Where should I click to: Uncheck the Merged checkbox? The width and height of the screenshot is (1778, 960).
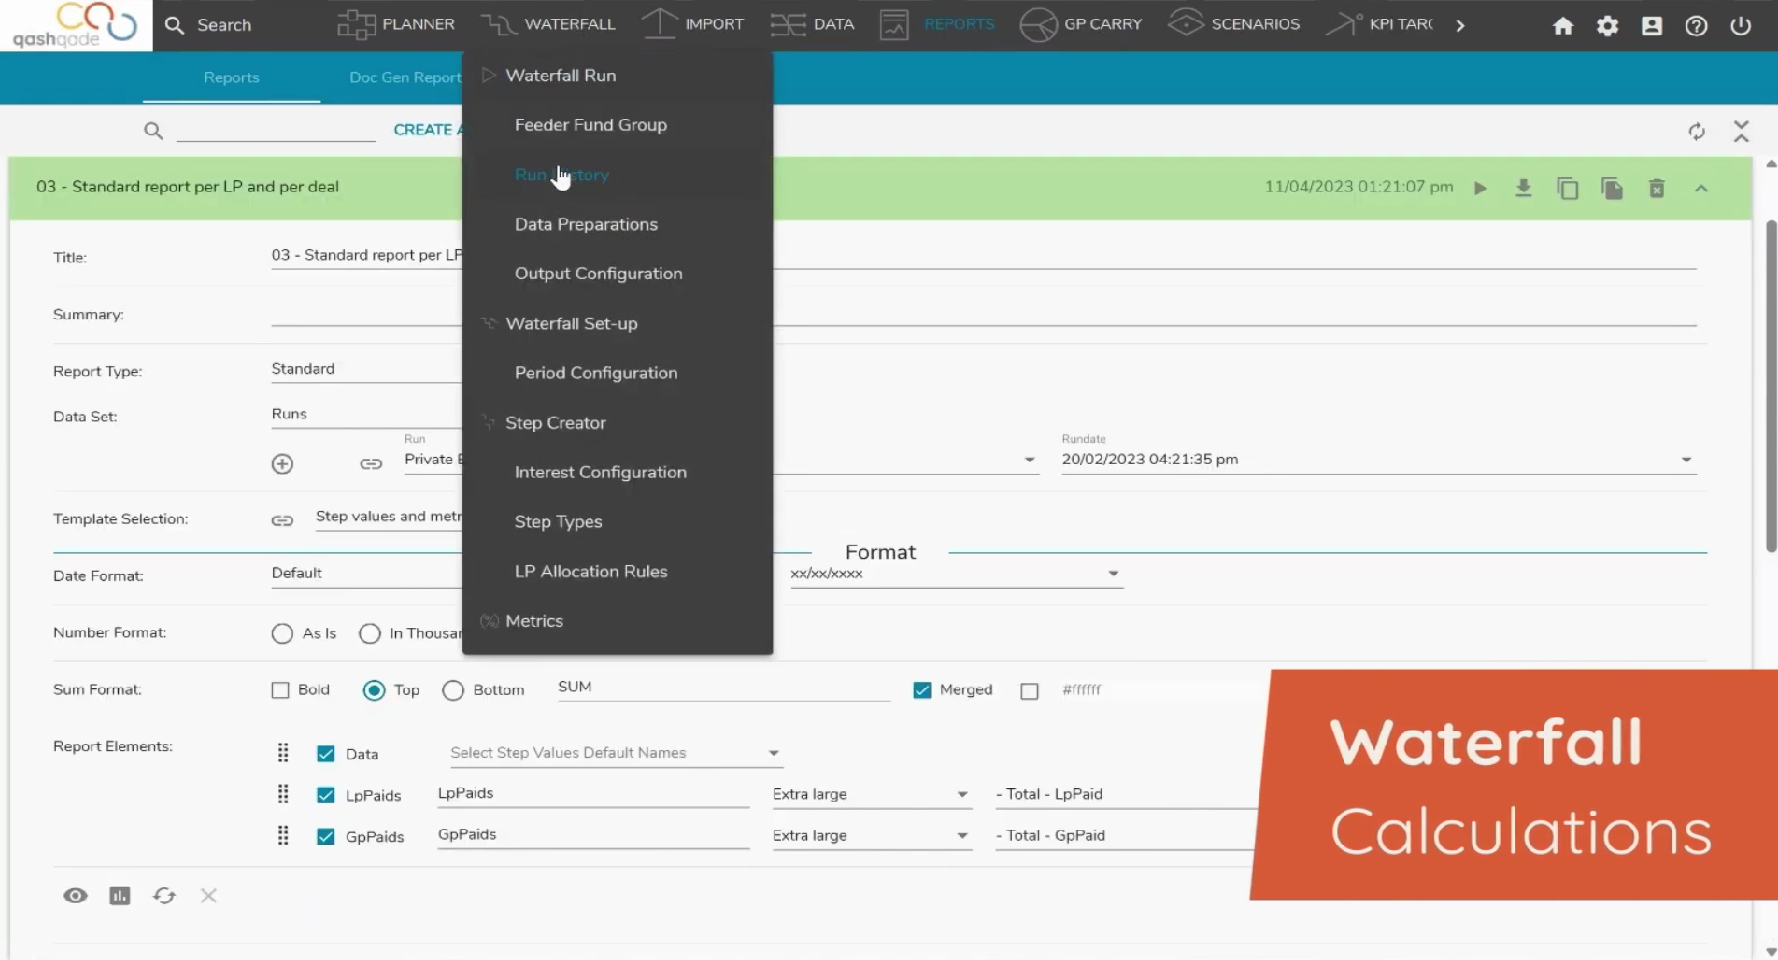click(x=922, y=690)
